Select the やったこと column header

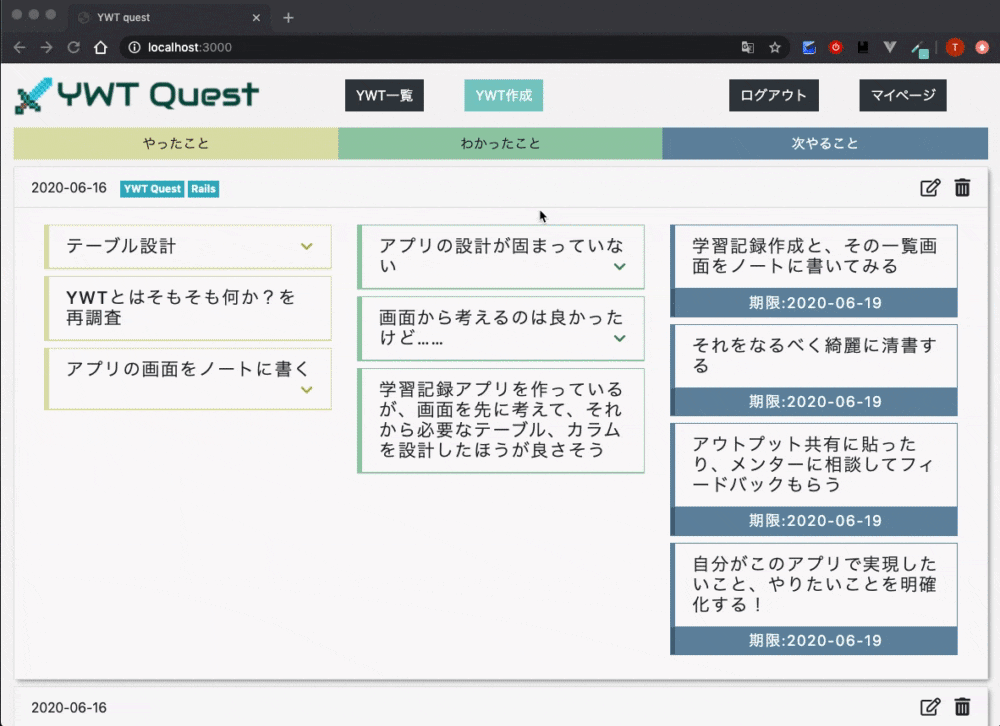click(x=175, y=143)
